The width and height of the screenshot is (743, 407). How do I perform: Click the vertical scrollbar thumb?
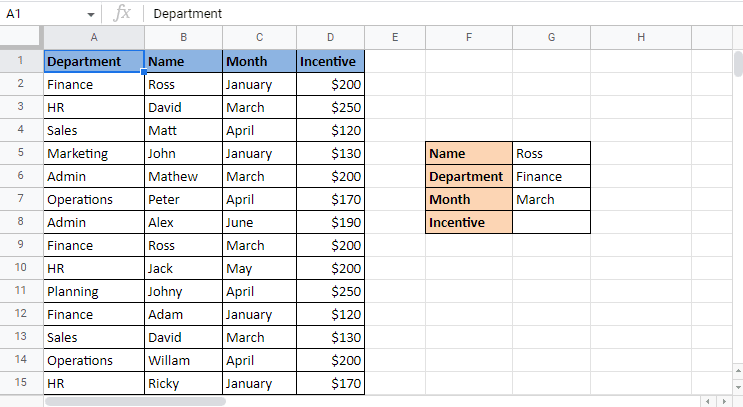coord(737,64)
